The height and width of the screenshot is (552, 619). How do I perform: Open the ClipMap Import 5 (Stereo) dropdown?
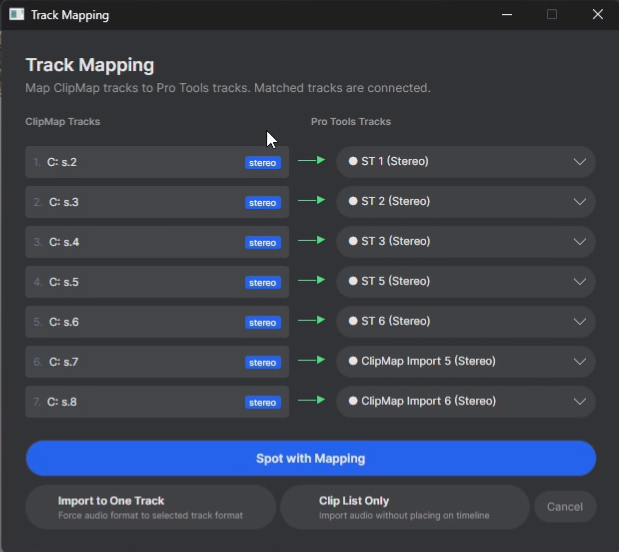[466, 361]
